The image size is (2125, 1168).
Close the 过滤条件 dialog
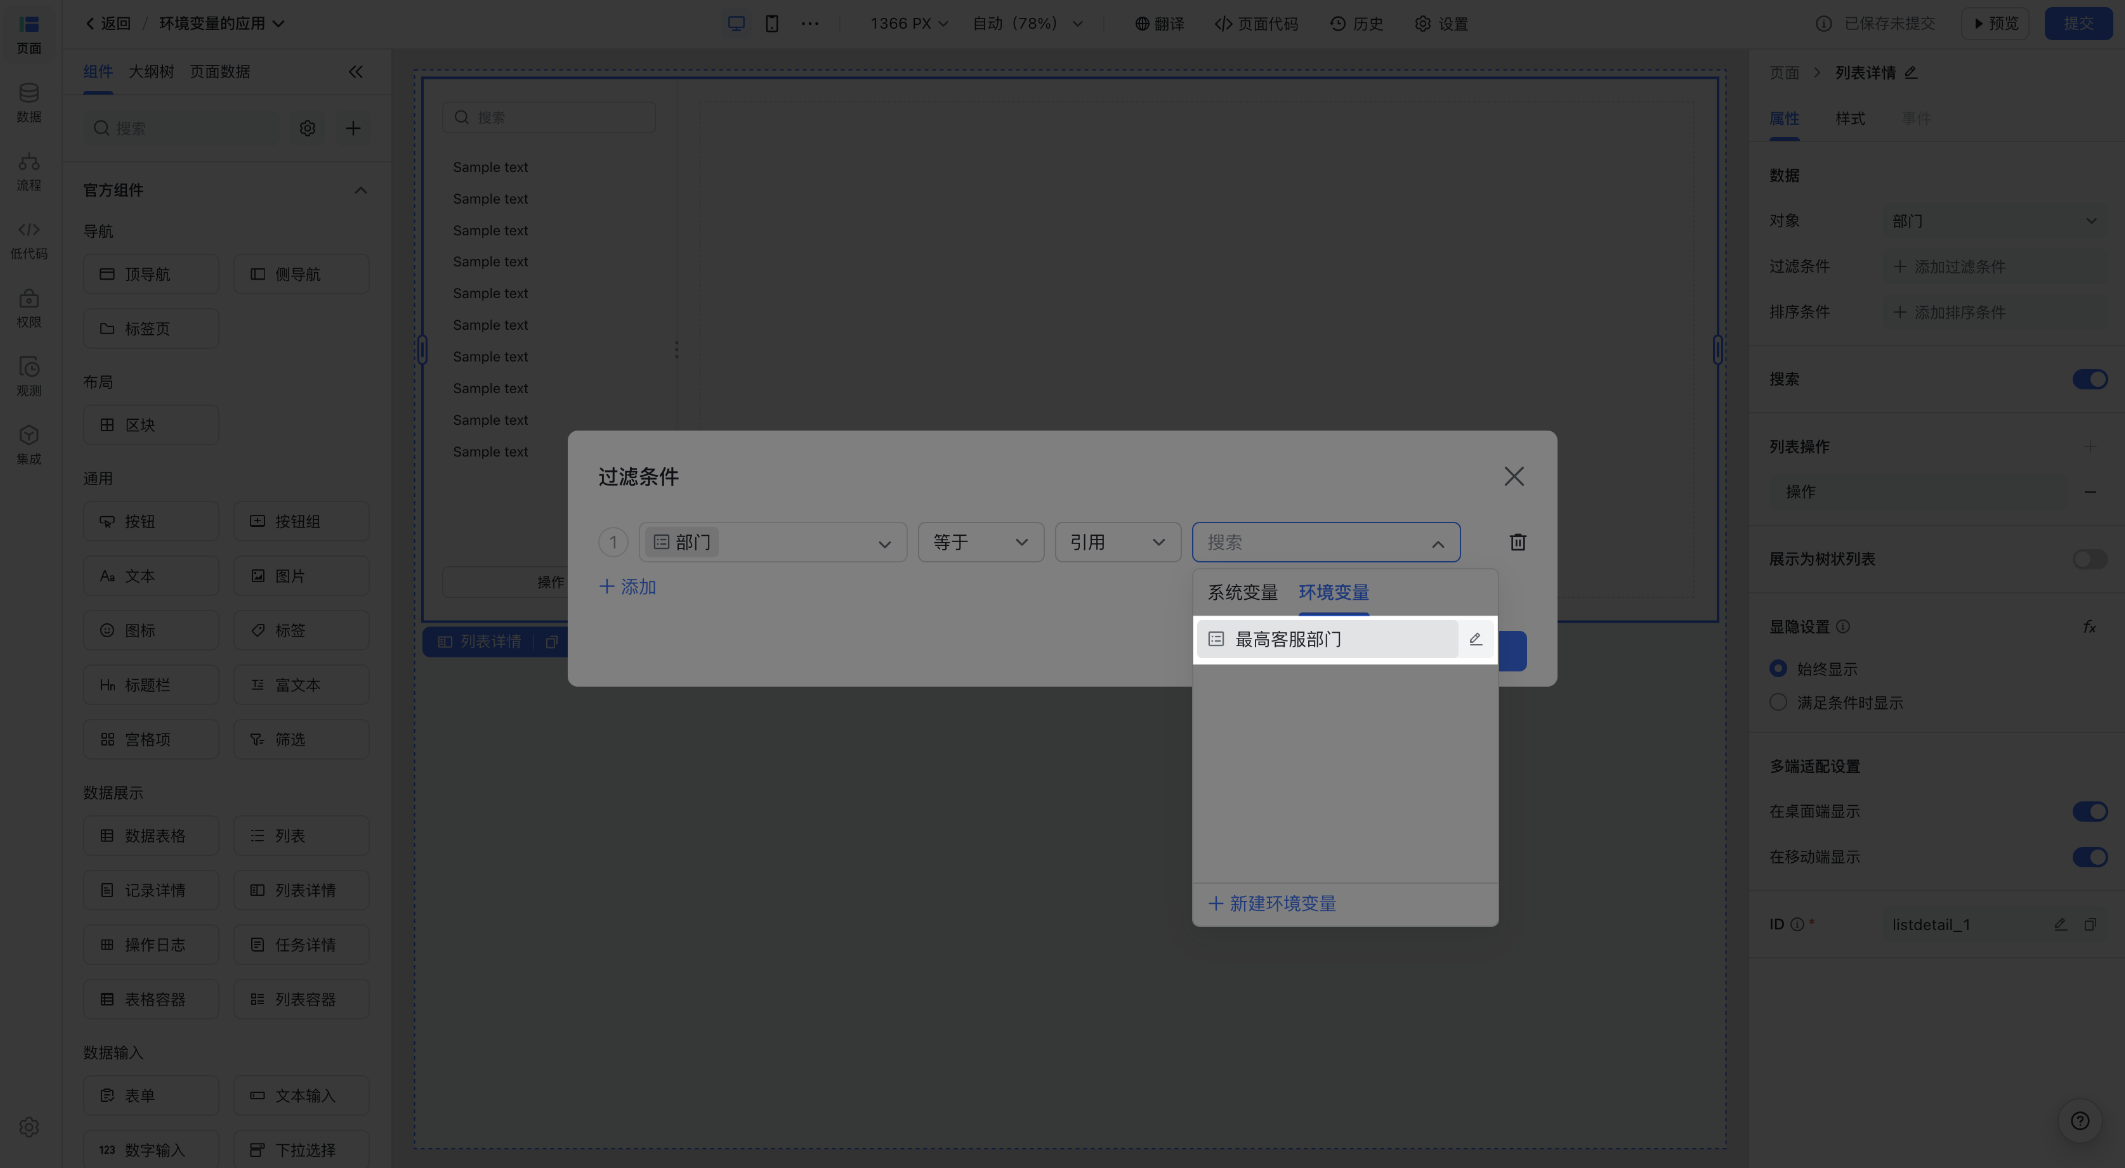[1514, 476]
